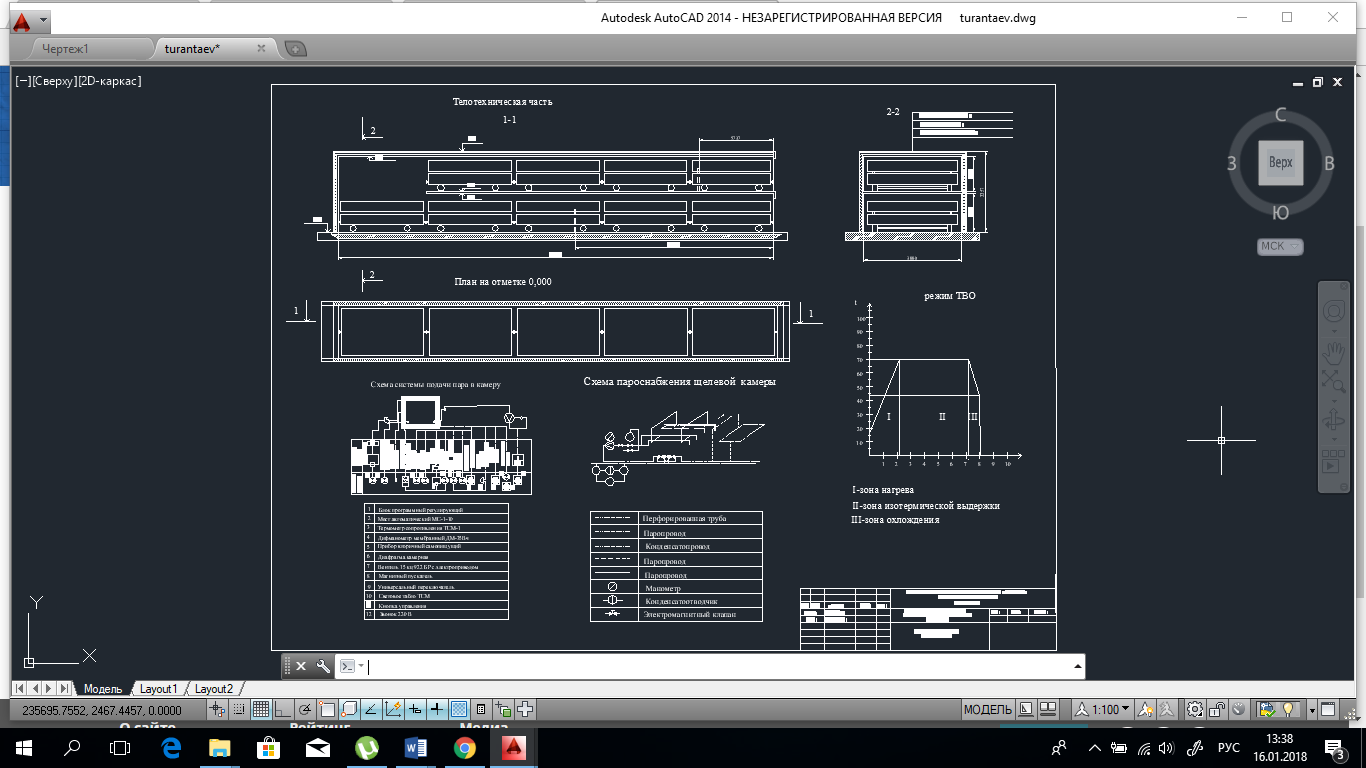Rotate view to north С on ViewCube
The image size is (1366, 768).
pos(1280,115)
